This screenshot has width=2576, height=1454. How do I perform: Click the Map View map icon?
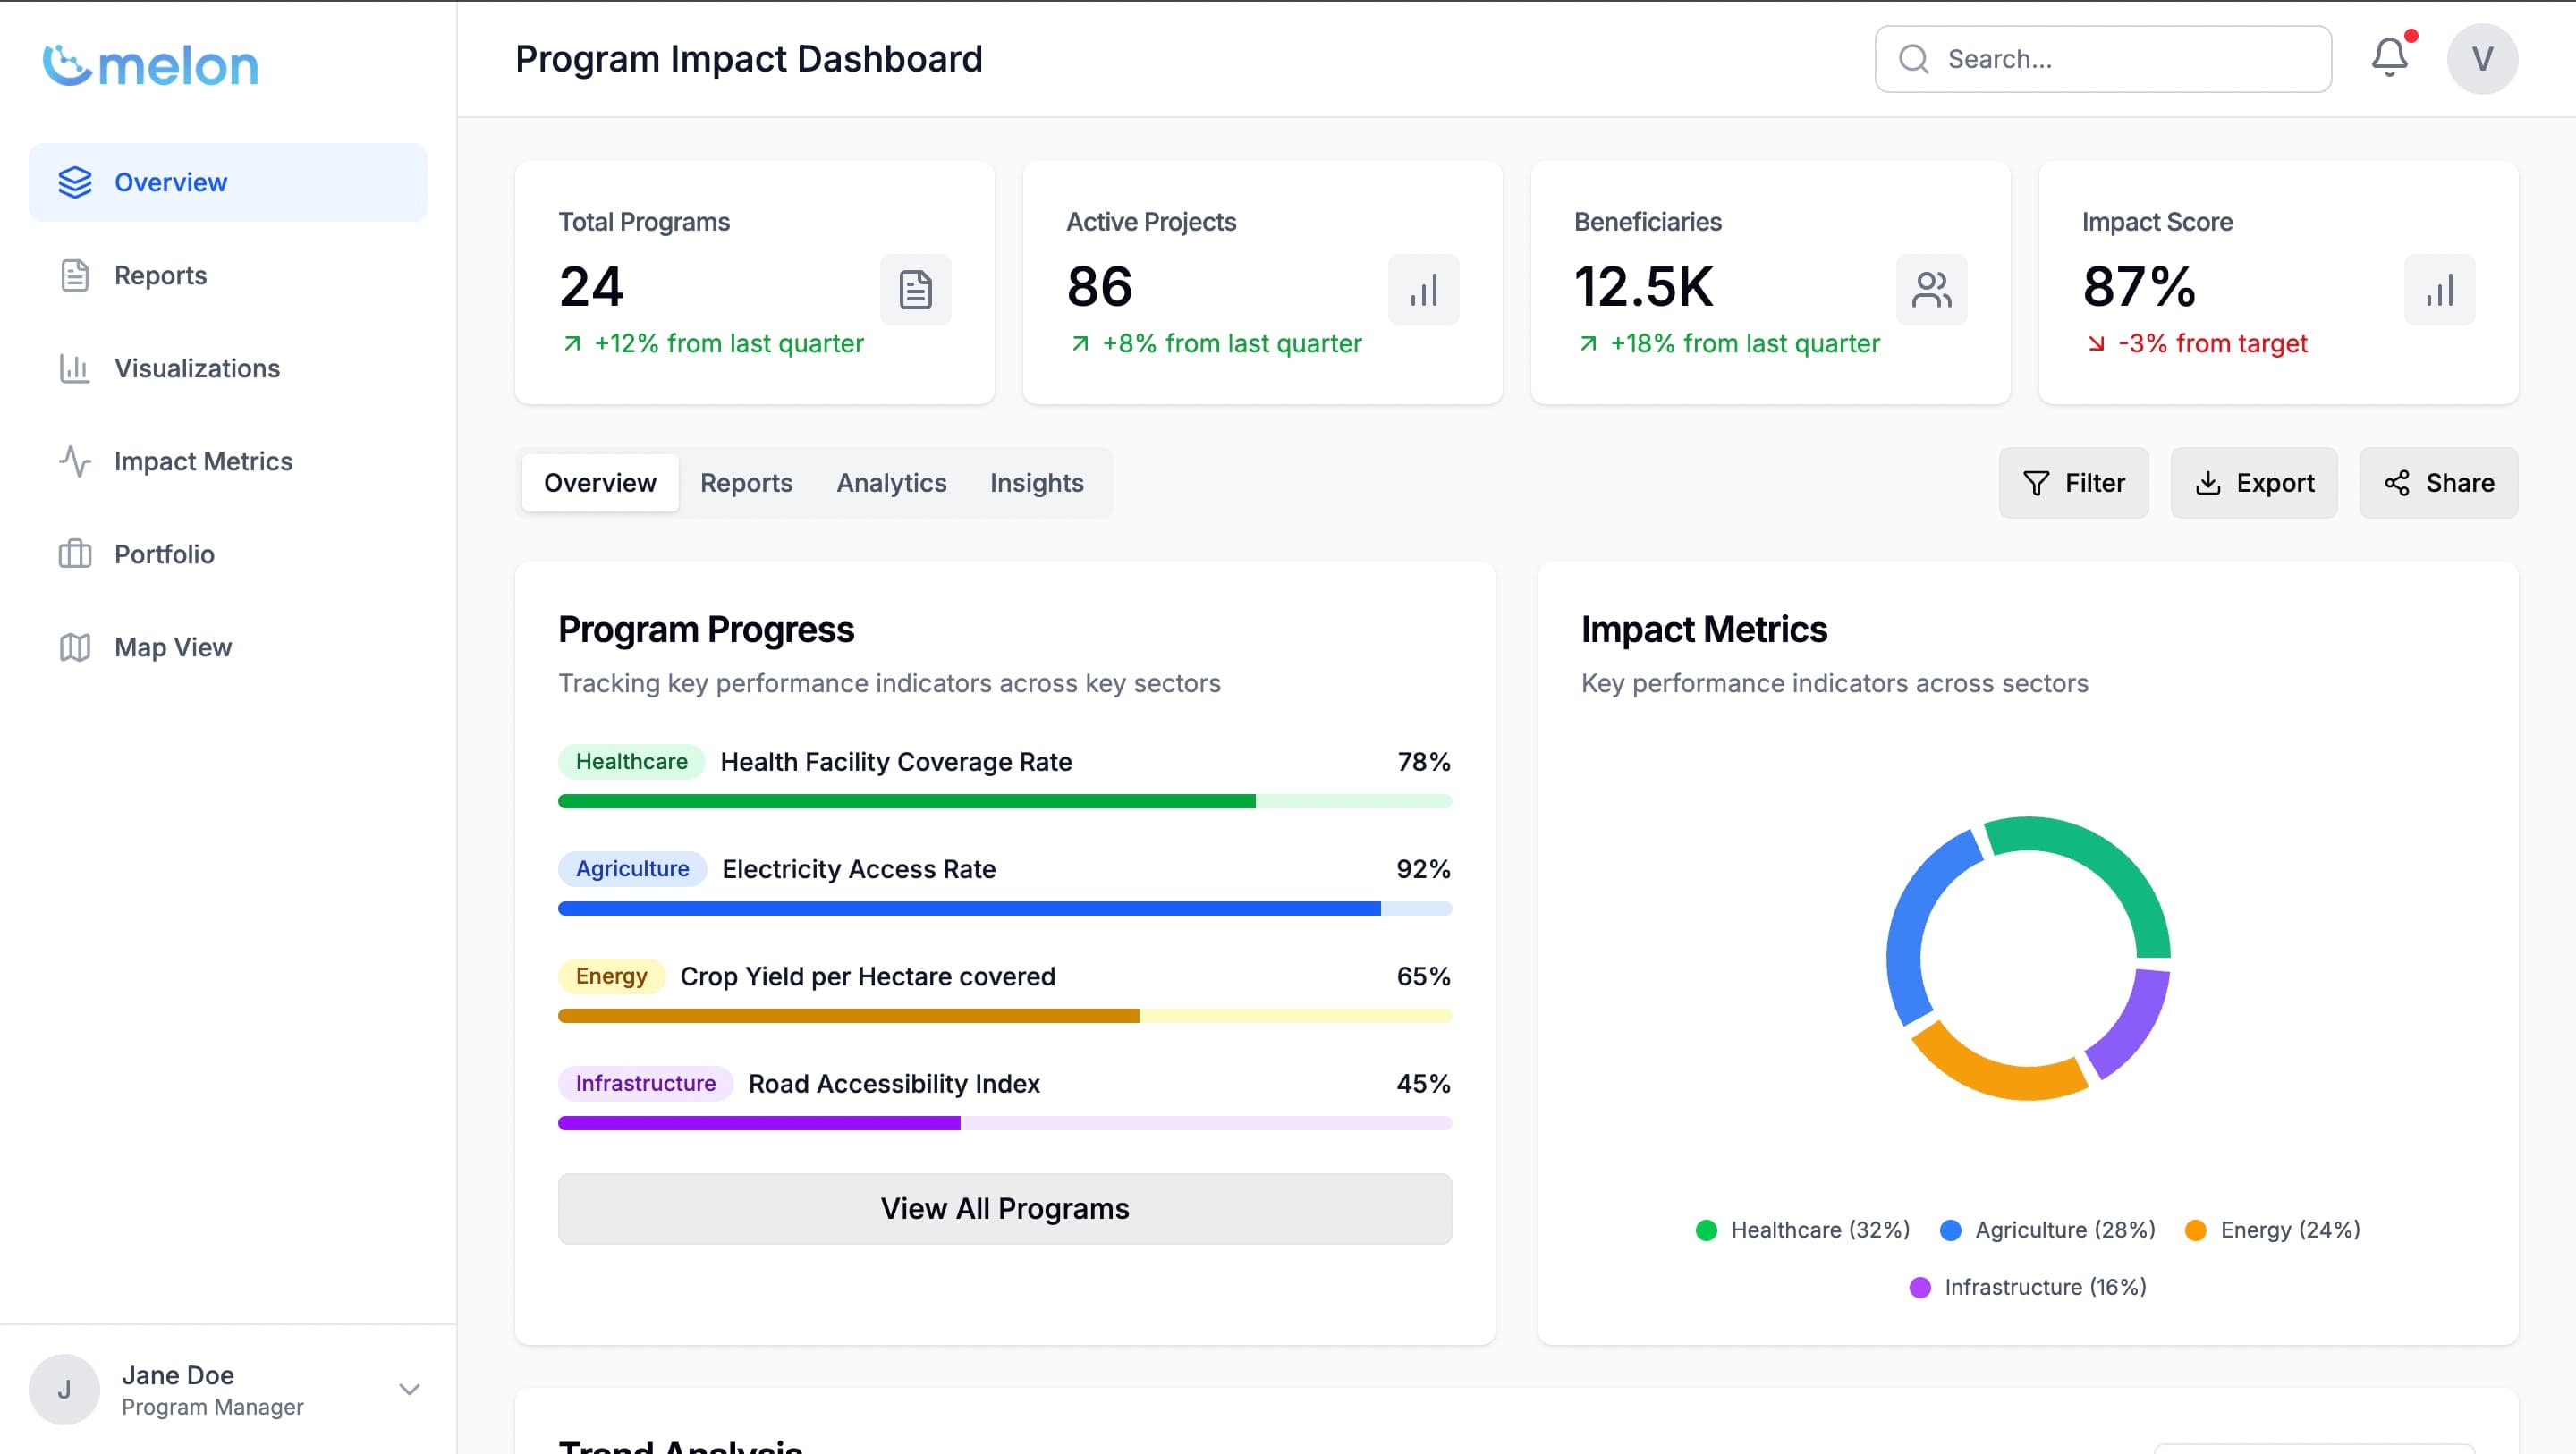(x=75, y=647)
